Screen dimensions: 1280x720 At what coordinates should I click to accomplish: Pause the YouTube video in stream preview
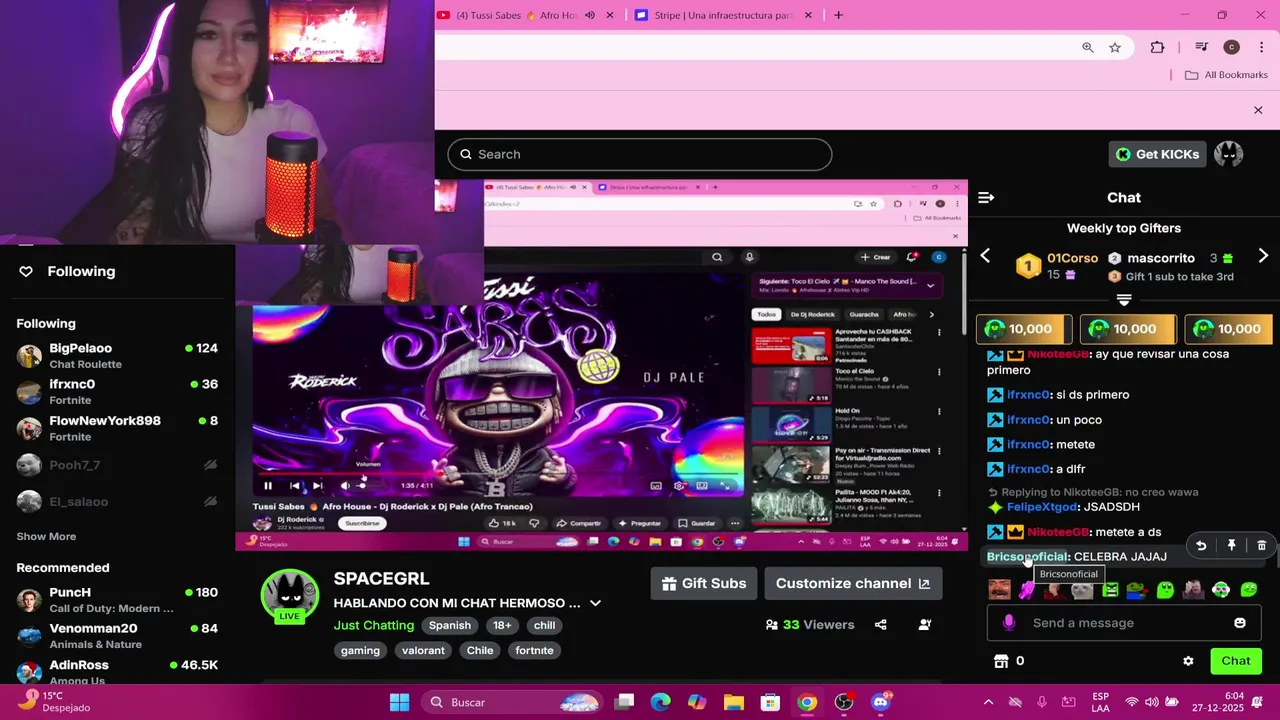point(268,486)
